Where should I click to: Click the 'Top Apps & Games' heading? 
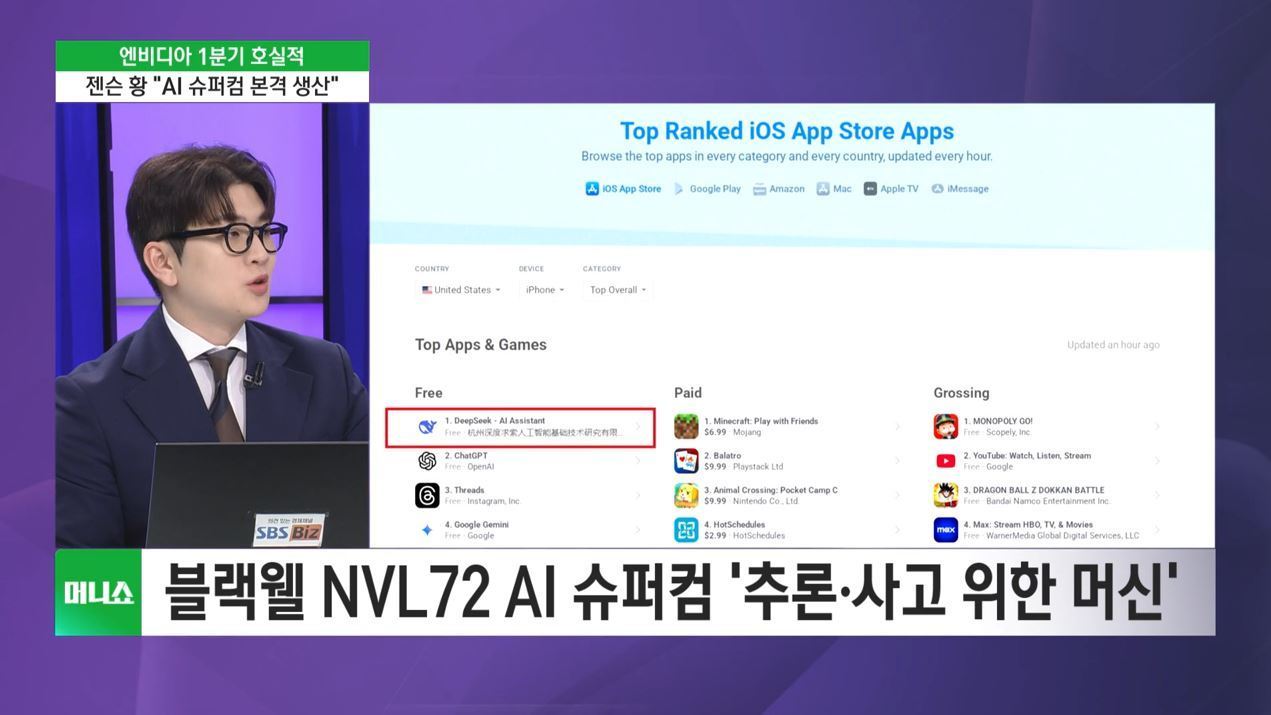481,345
